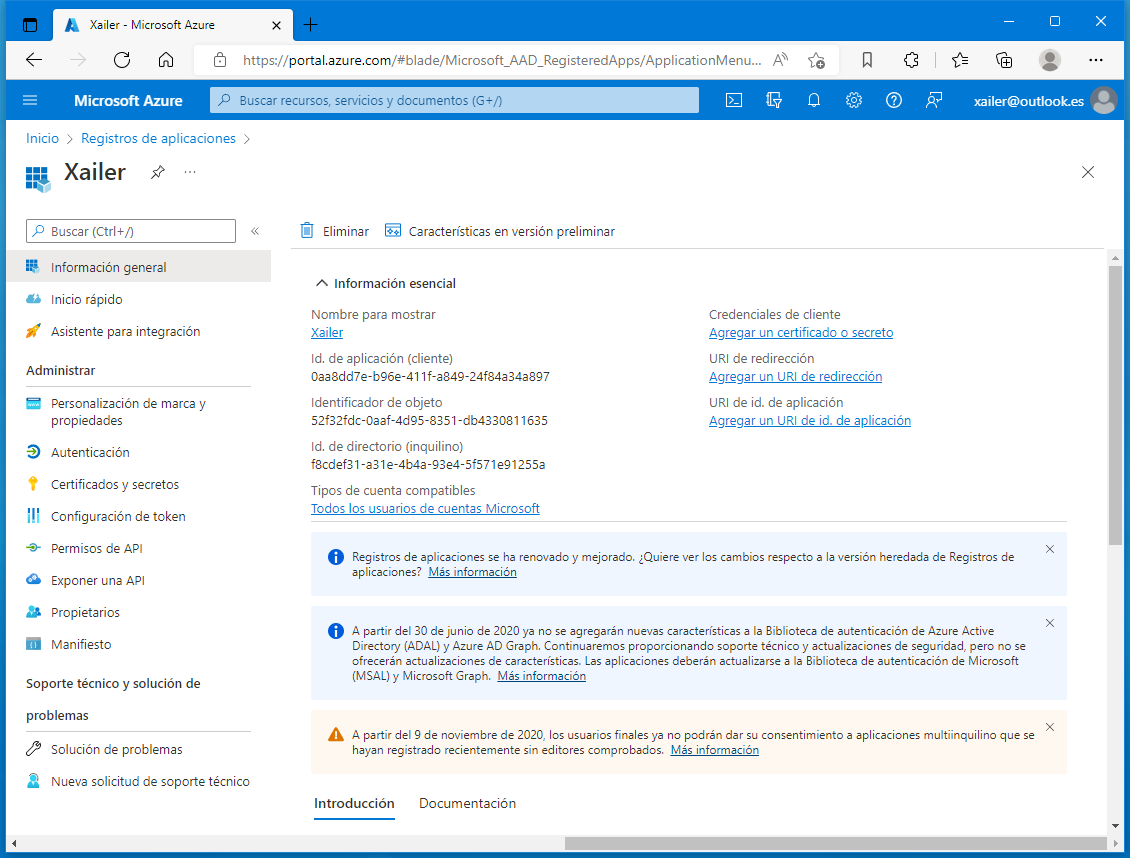The height and width of the screenshot is (858, 1130).
Task: Open the browser favorites list icon
Action: pyautogui.click(x=959, y=61)
